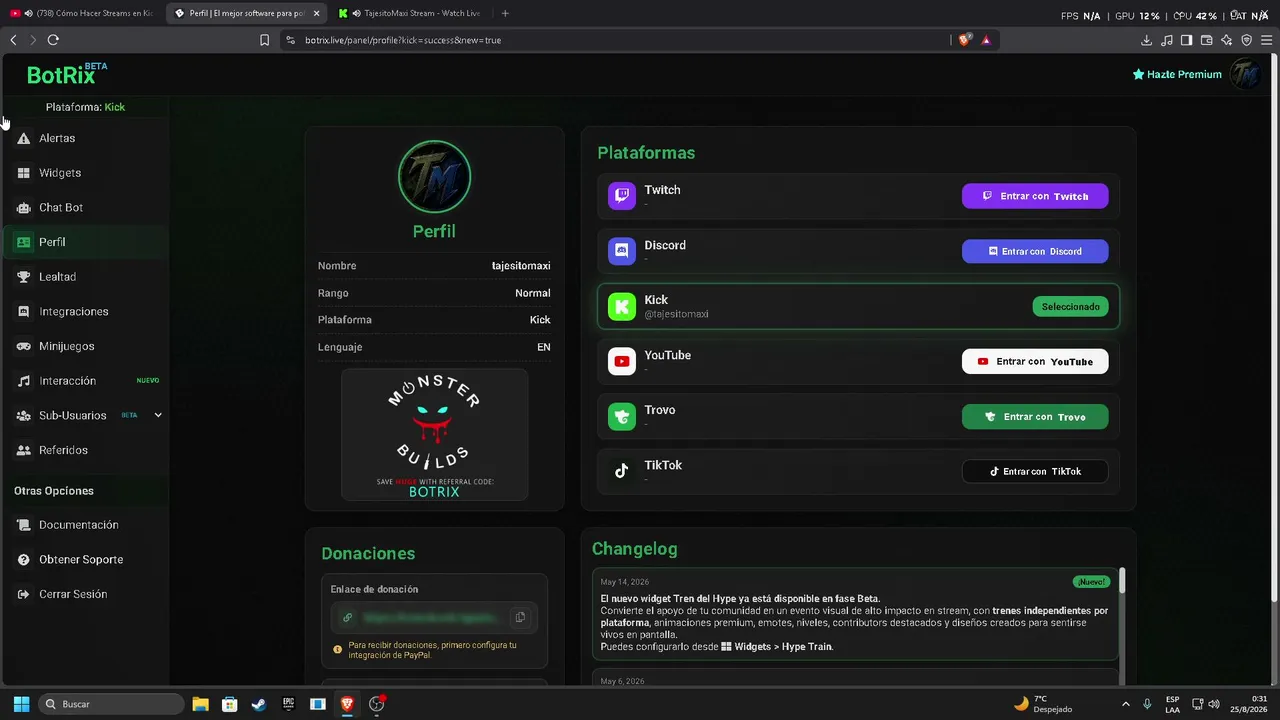This screenshot has width=1280, height=720.
Task: Expand the Sub-Usuarios submenu chevron
Action: tap(158, 415)
